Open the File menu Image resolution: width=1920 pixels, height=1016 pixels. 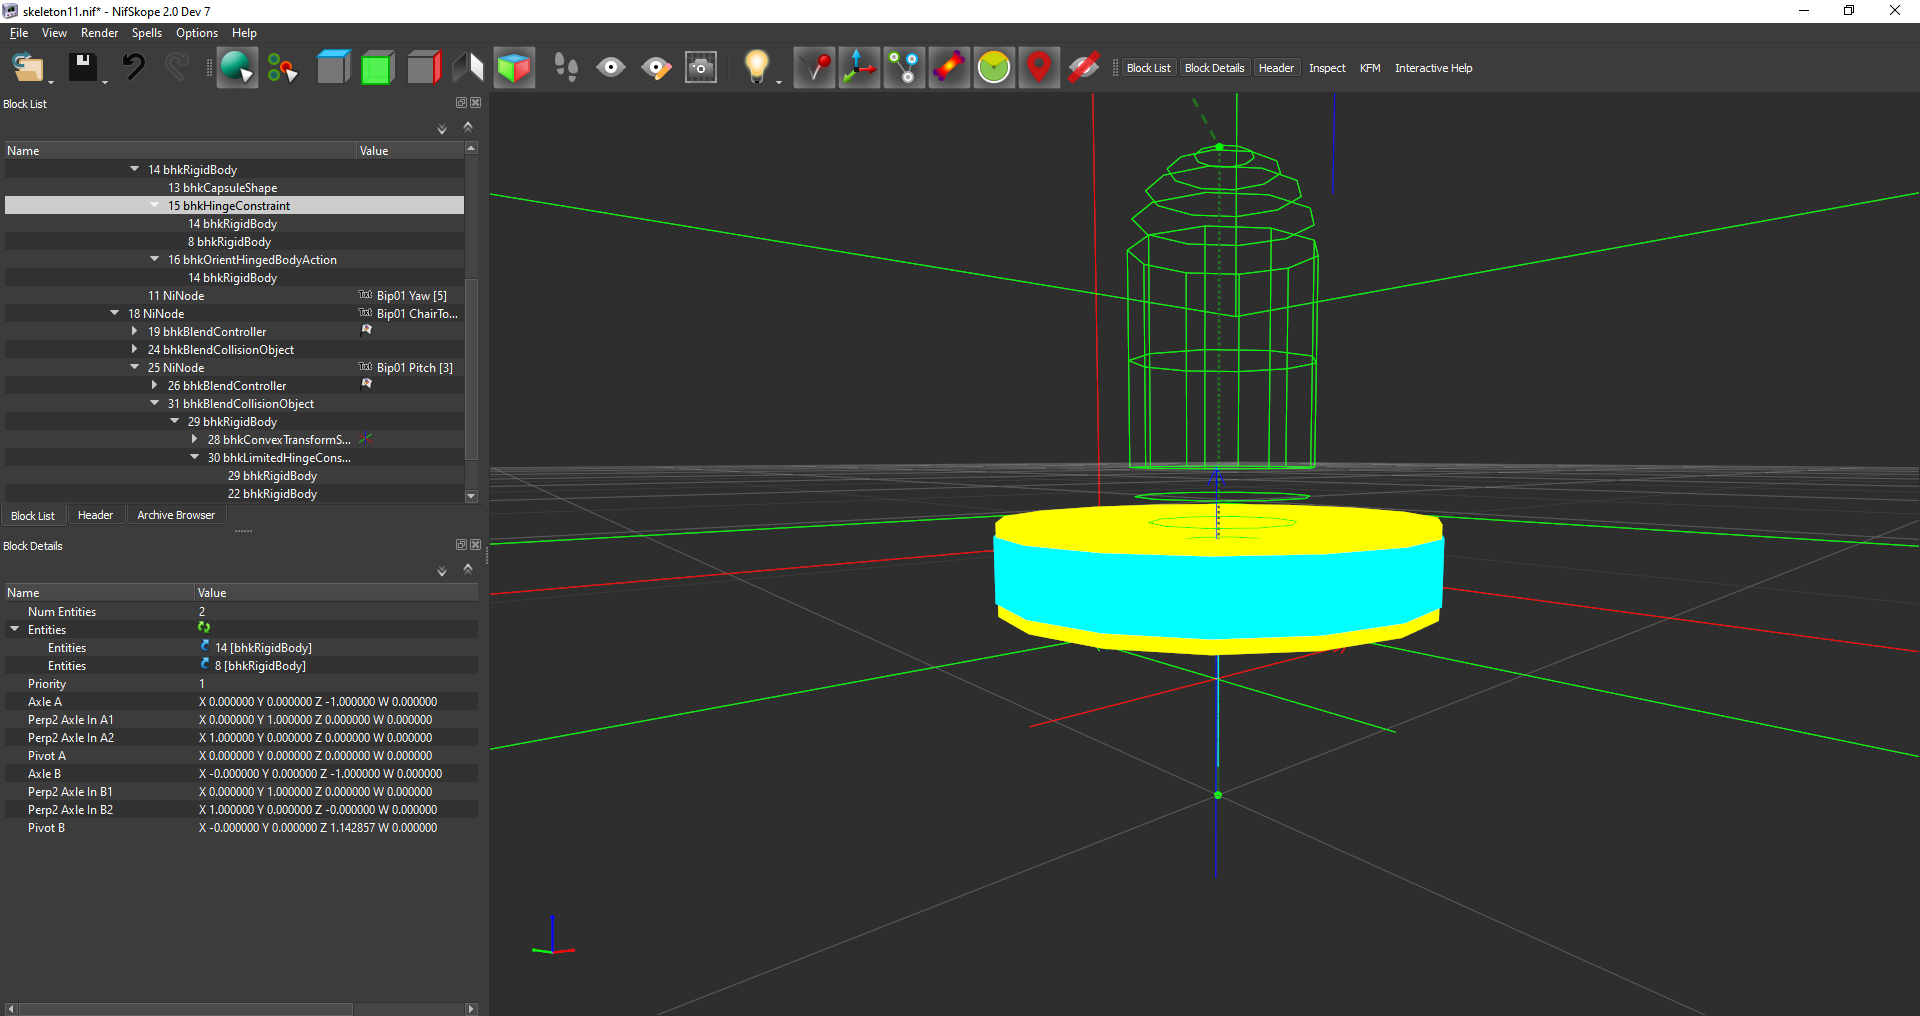pyautogui.click(x=19, y=33)
